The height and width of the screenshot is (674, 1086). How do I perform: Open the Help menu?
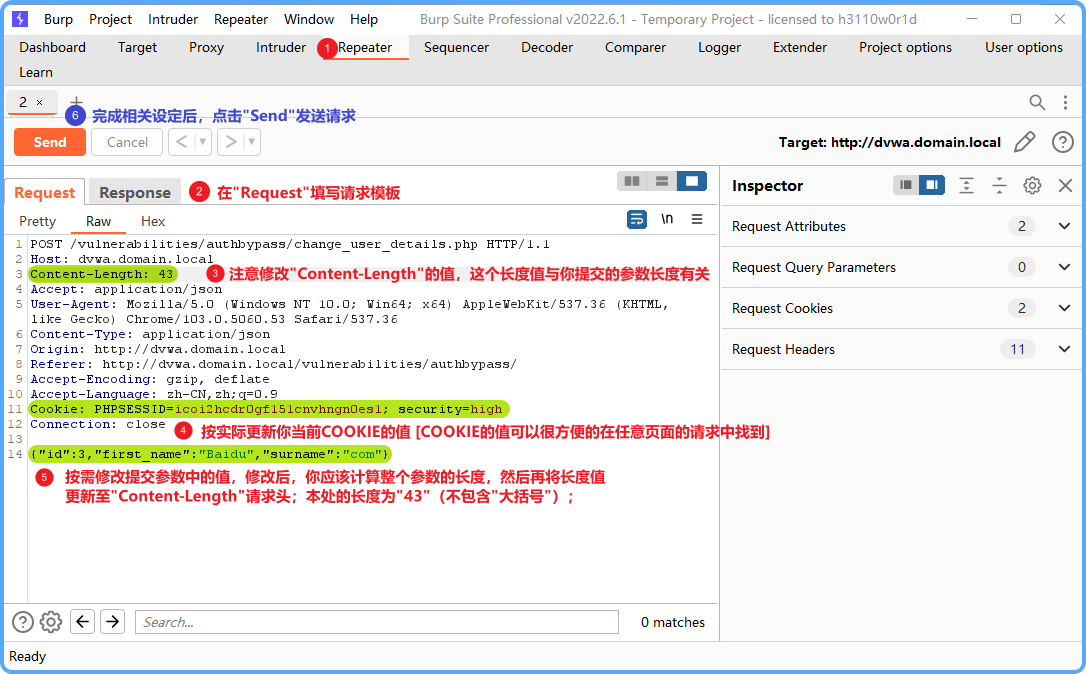[x=364, y=19]
